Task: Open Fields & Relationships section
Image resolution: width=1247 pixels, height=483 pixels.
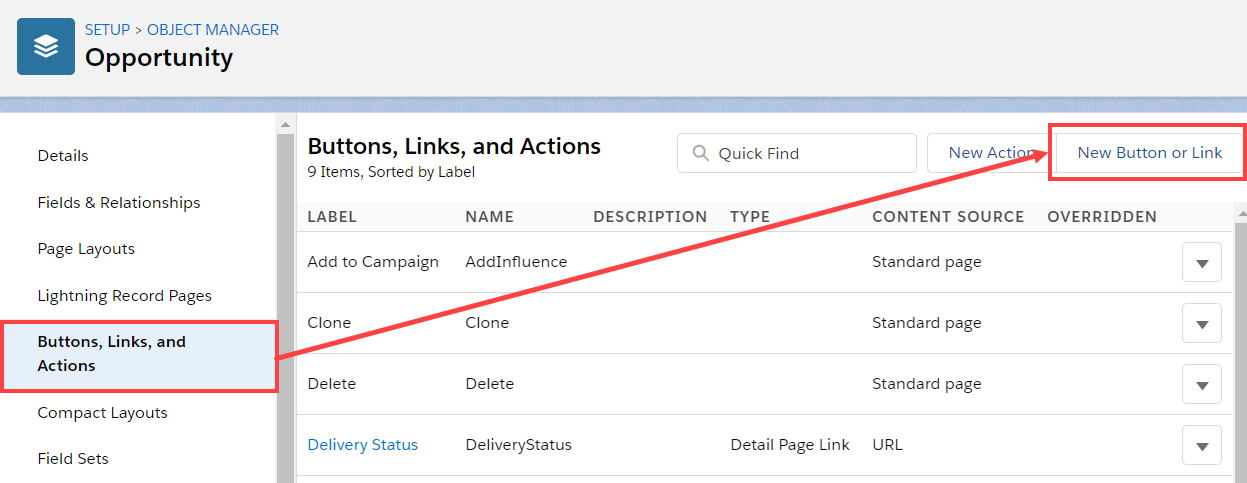Action: point(119,203)
